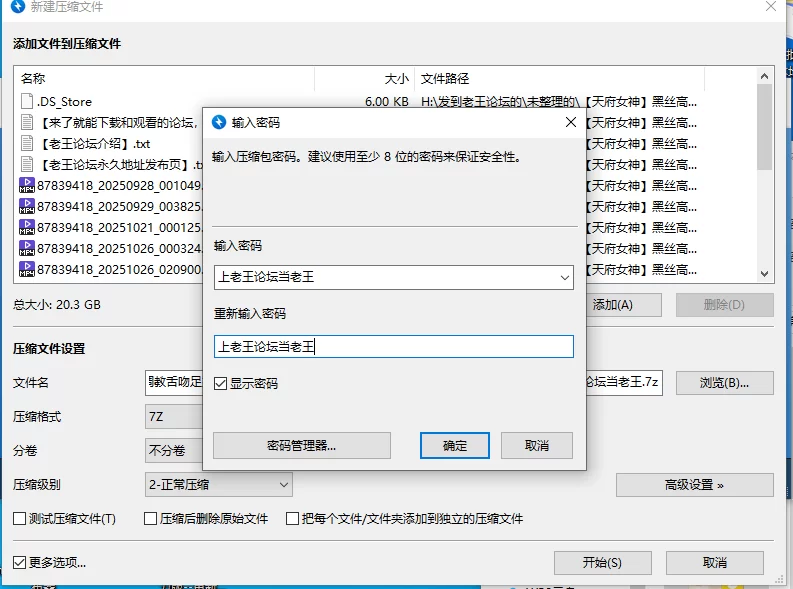Sort by the 文件路径 column header

tap(559, 78)
